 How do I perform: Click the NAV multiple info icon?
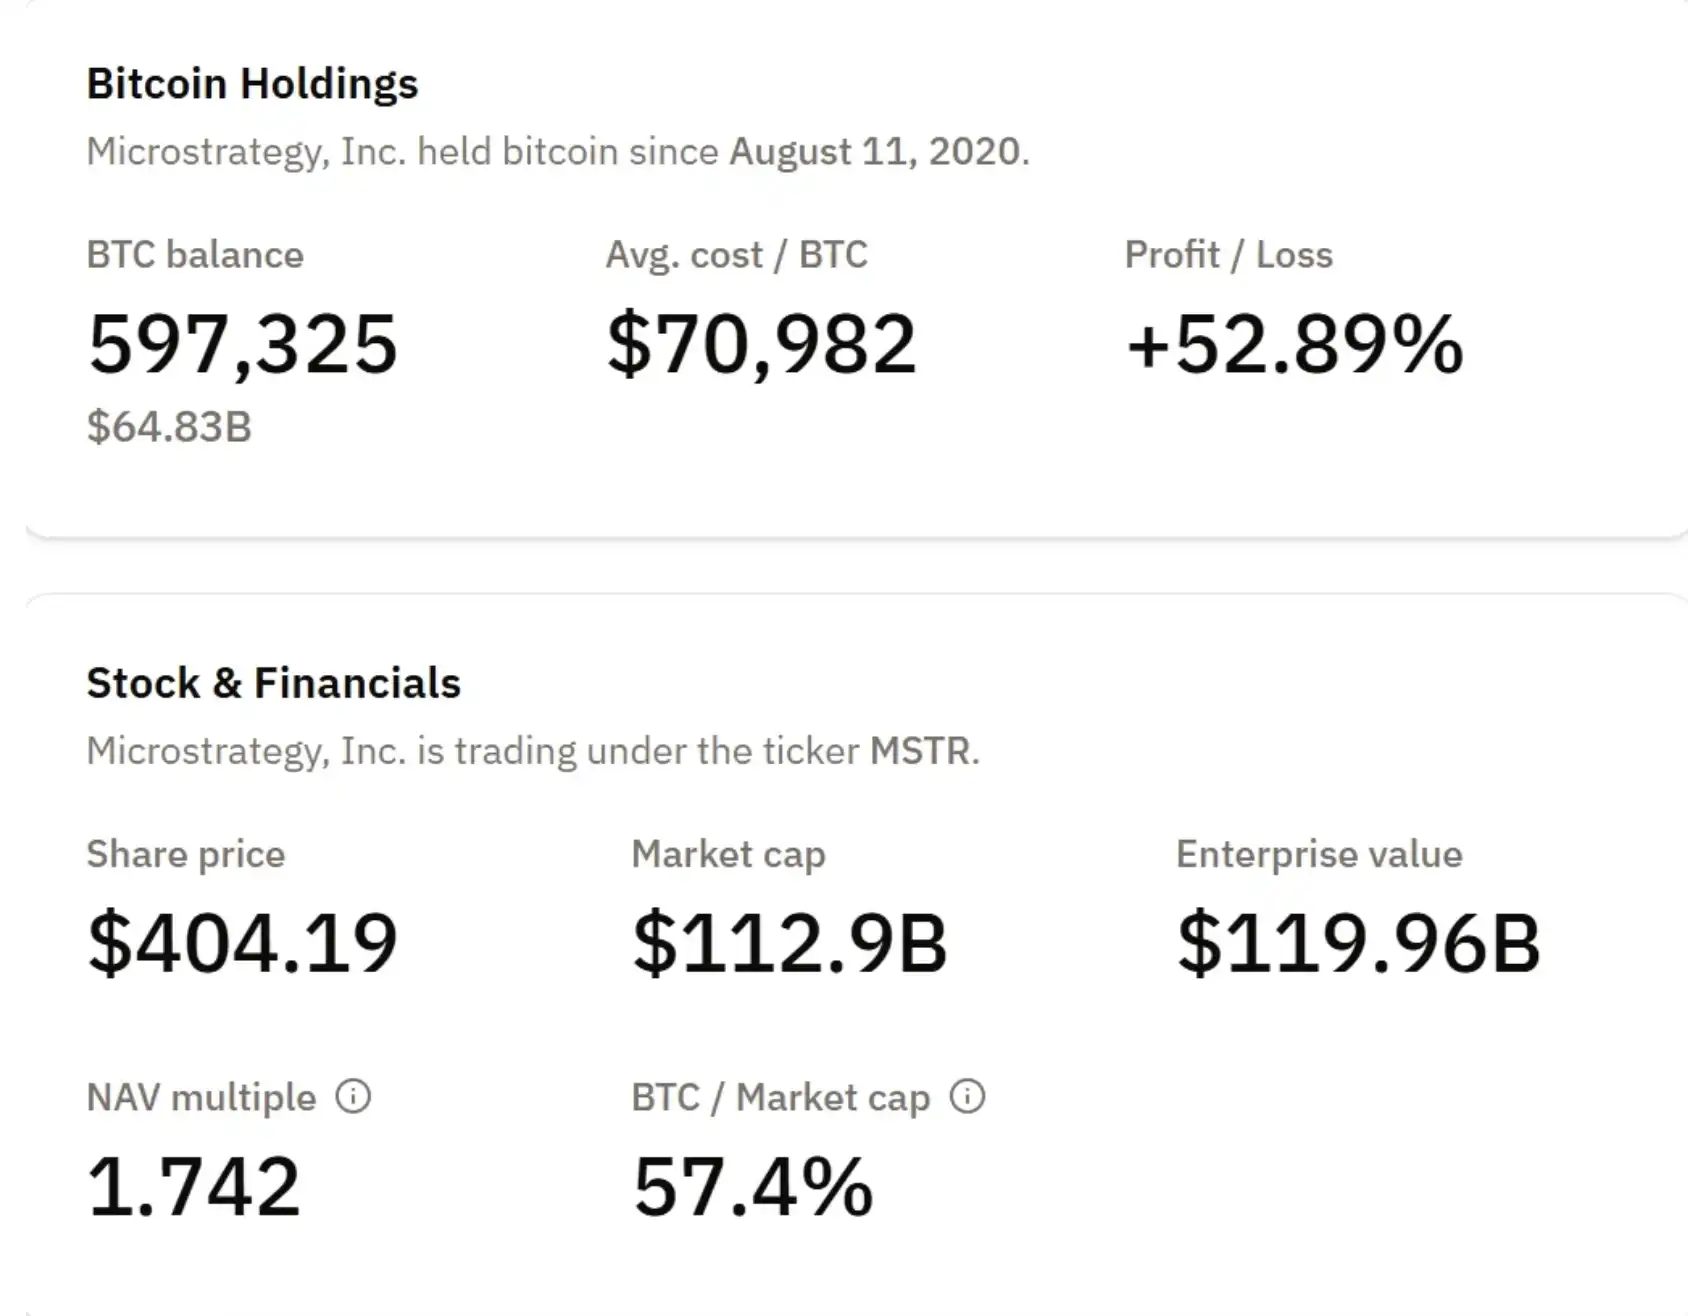tap(353, 1097)
